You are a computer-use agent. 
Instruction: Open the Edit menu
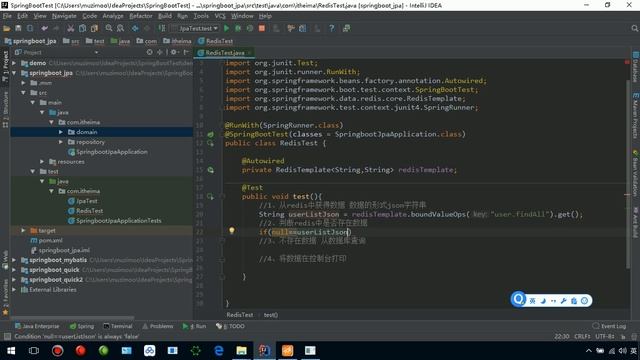point(22,16)
